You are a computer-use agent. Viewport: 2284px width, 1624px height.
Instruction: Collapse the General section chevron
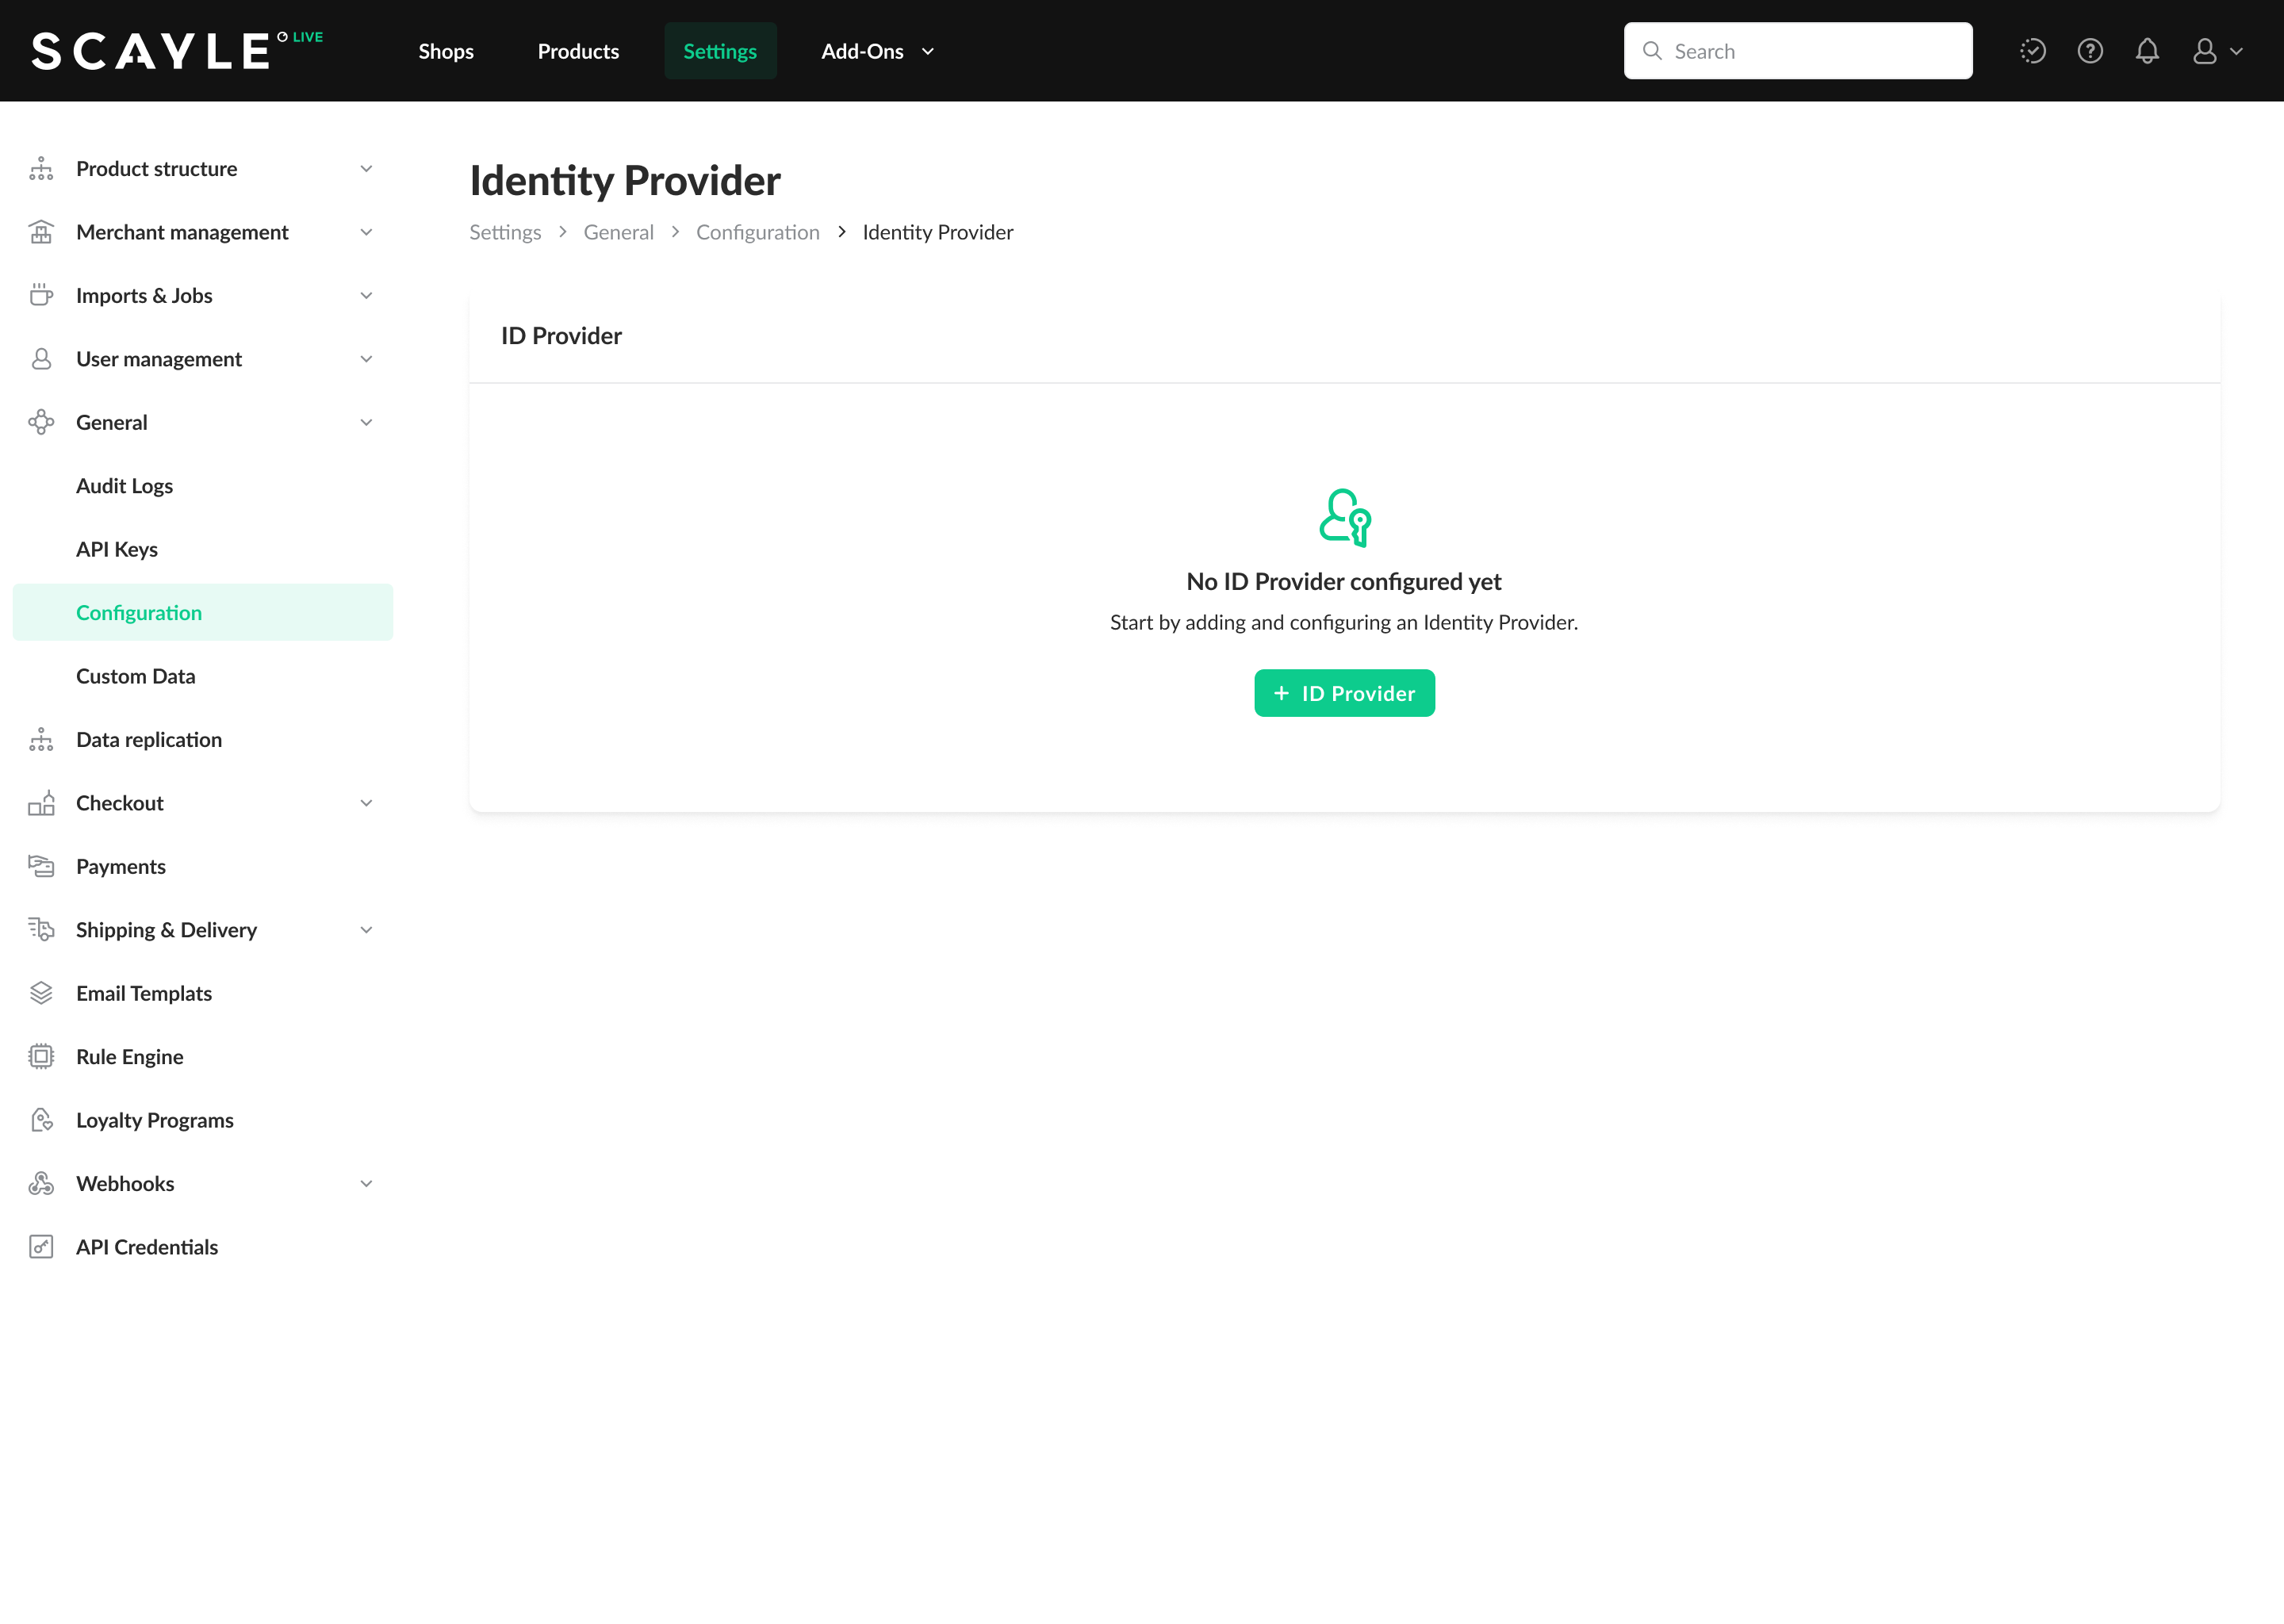point(366,423)
